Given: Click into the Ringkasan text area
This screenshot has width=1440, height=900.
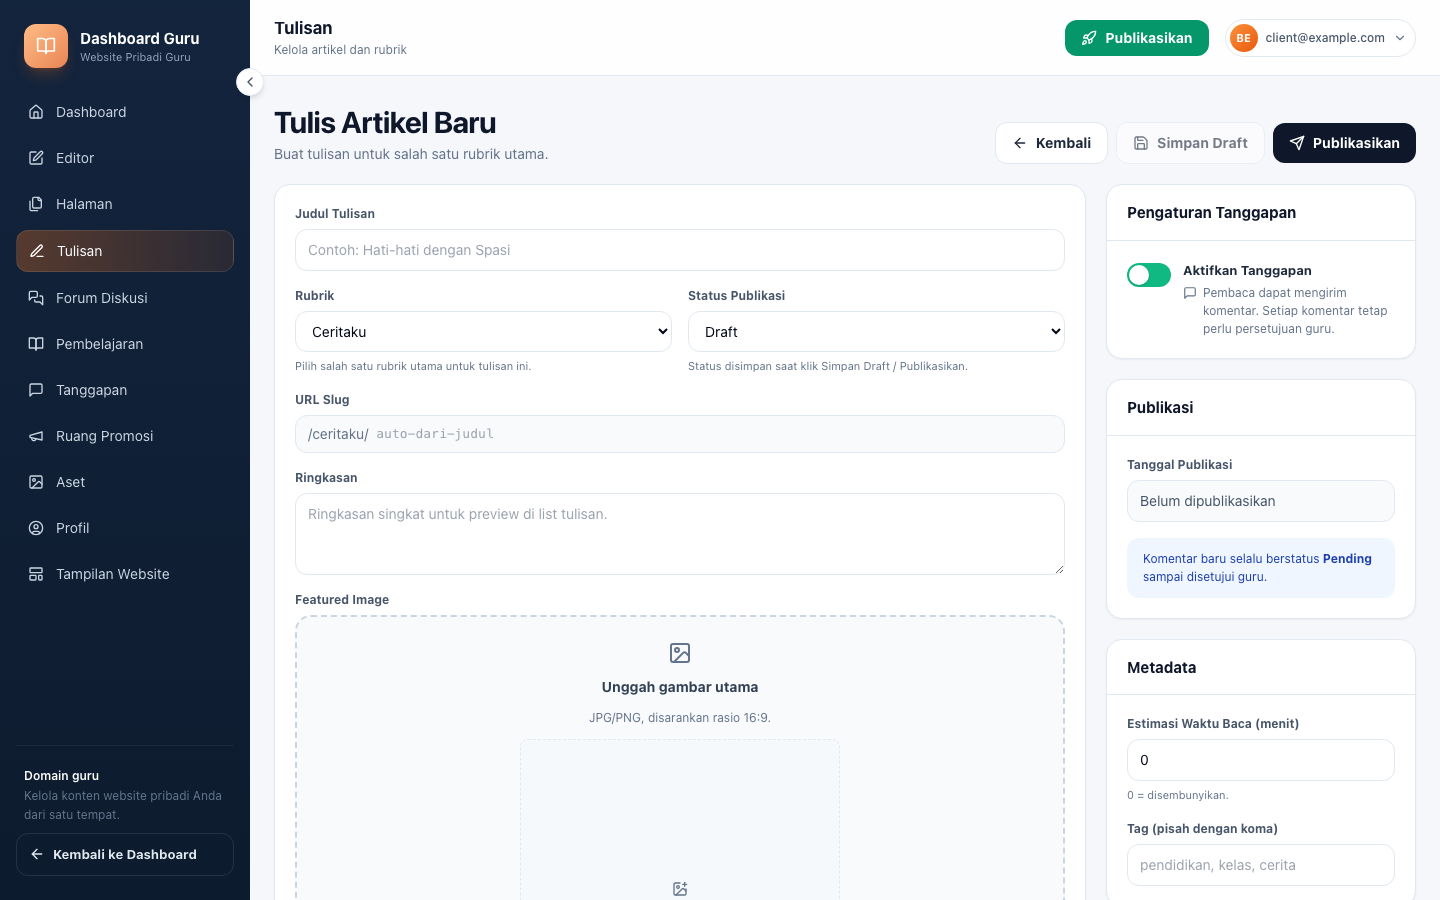Looking at the screenshot, I should coord(680,534).
